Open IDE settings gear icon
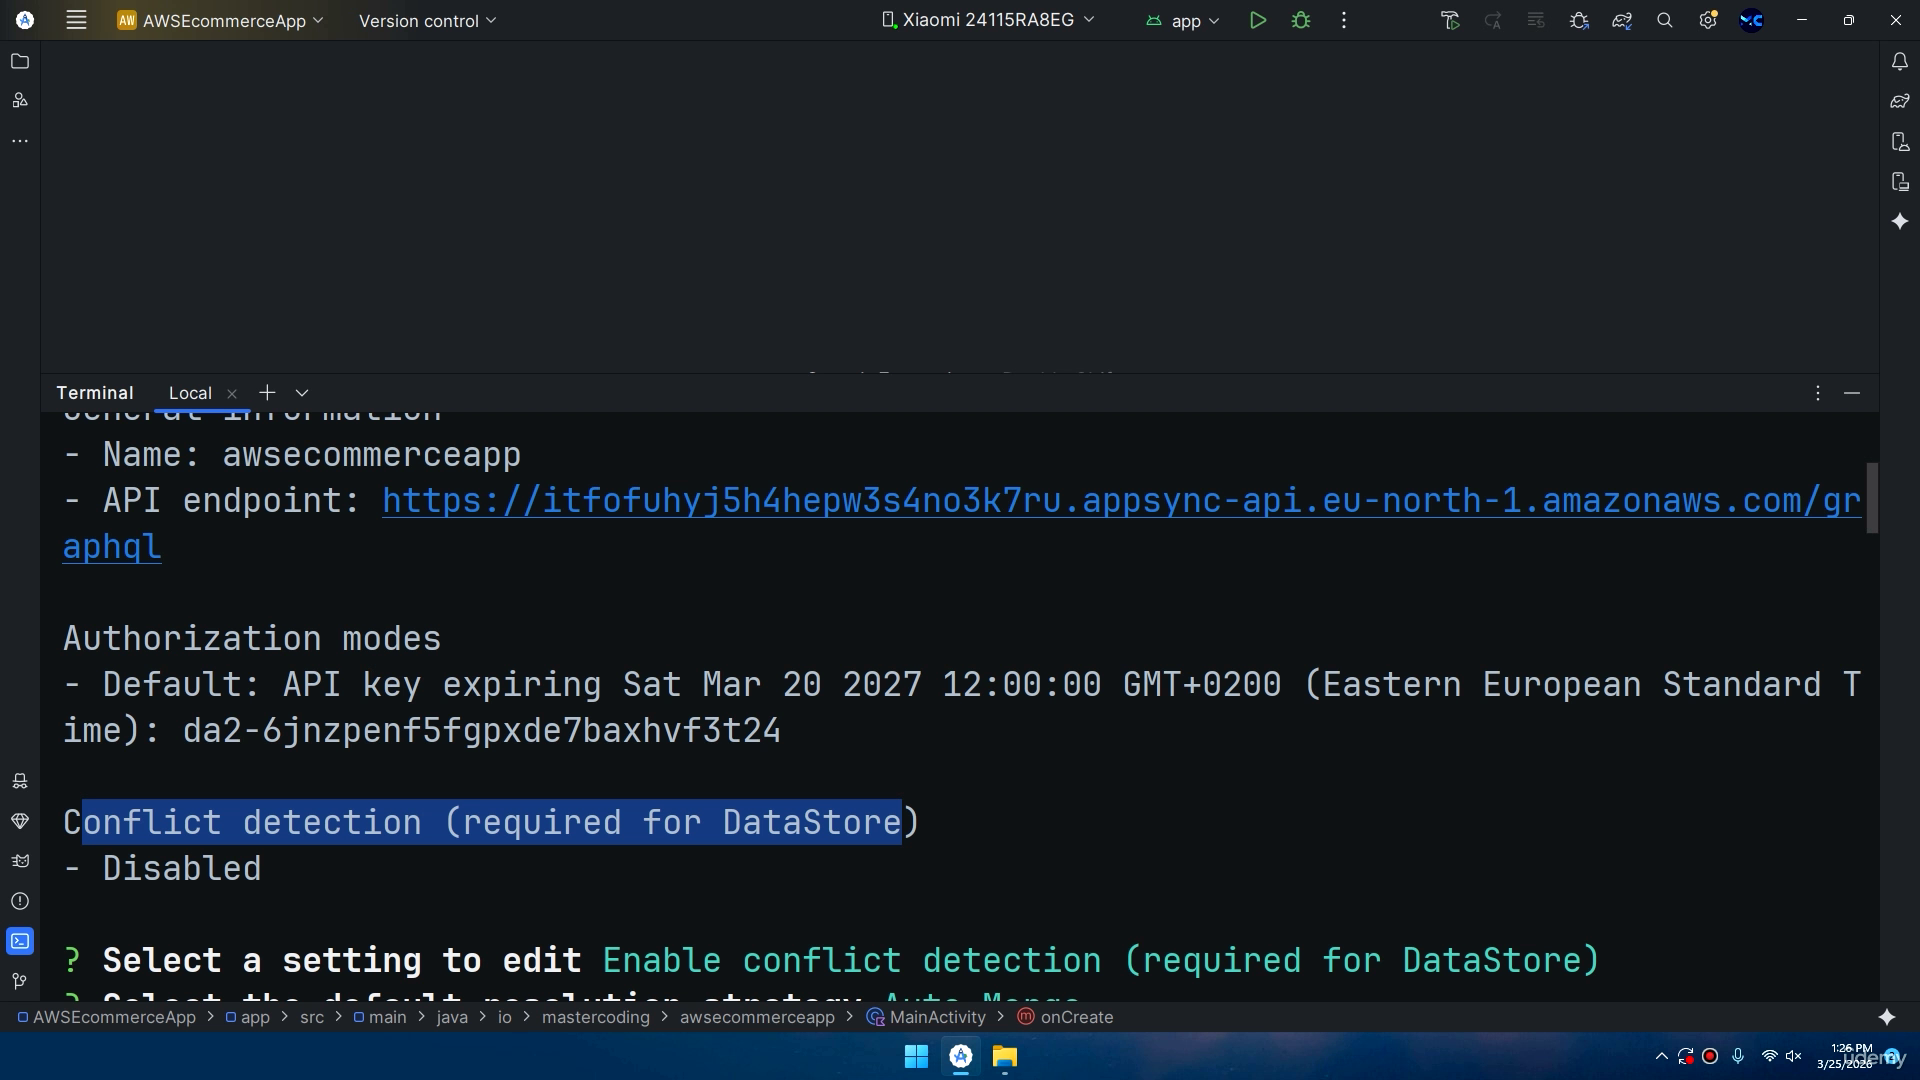 [1708, 20]
